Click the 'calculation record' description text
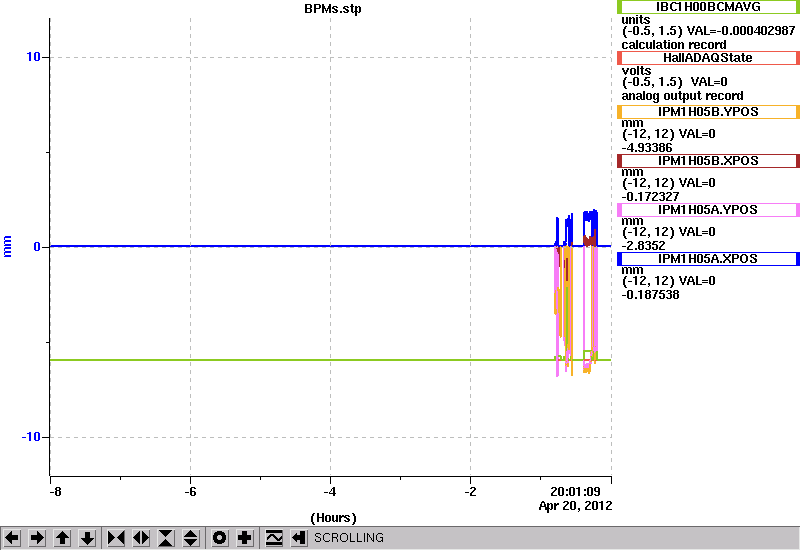This screenshot has width=800, height=550. pyautogui.click(x=673, y=45)
